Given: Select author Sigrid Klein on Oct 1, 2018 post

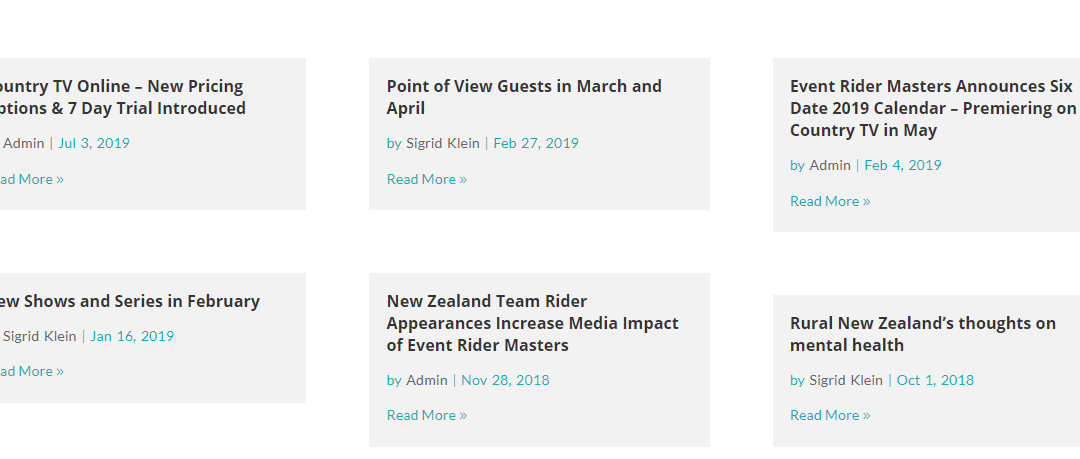Looking at the screenshot, I should (x=846, y=380).
